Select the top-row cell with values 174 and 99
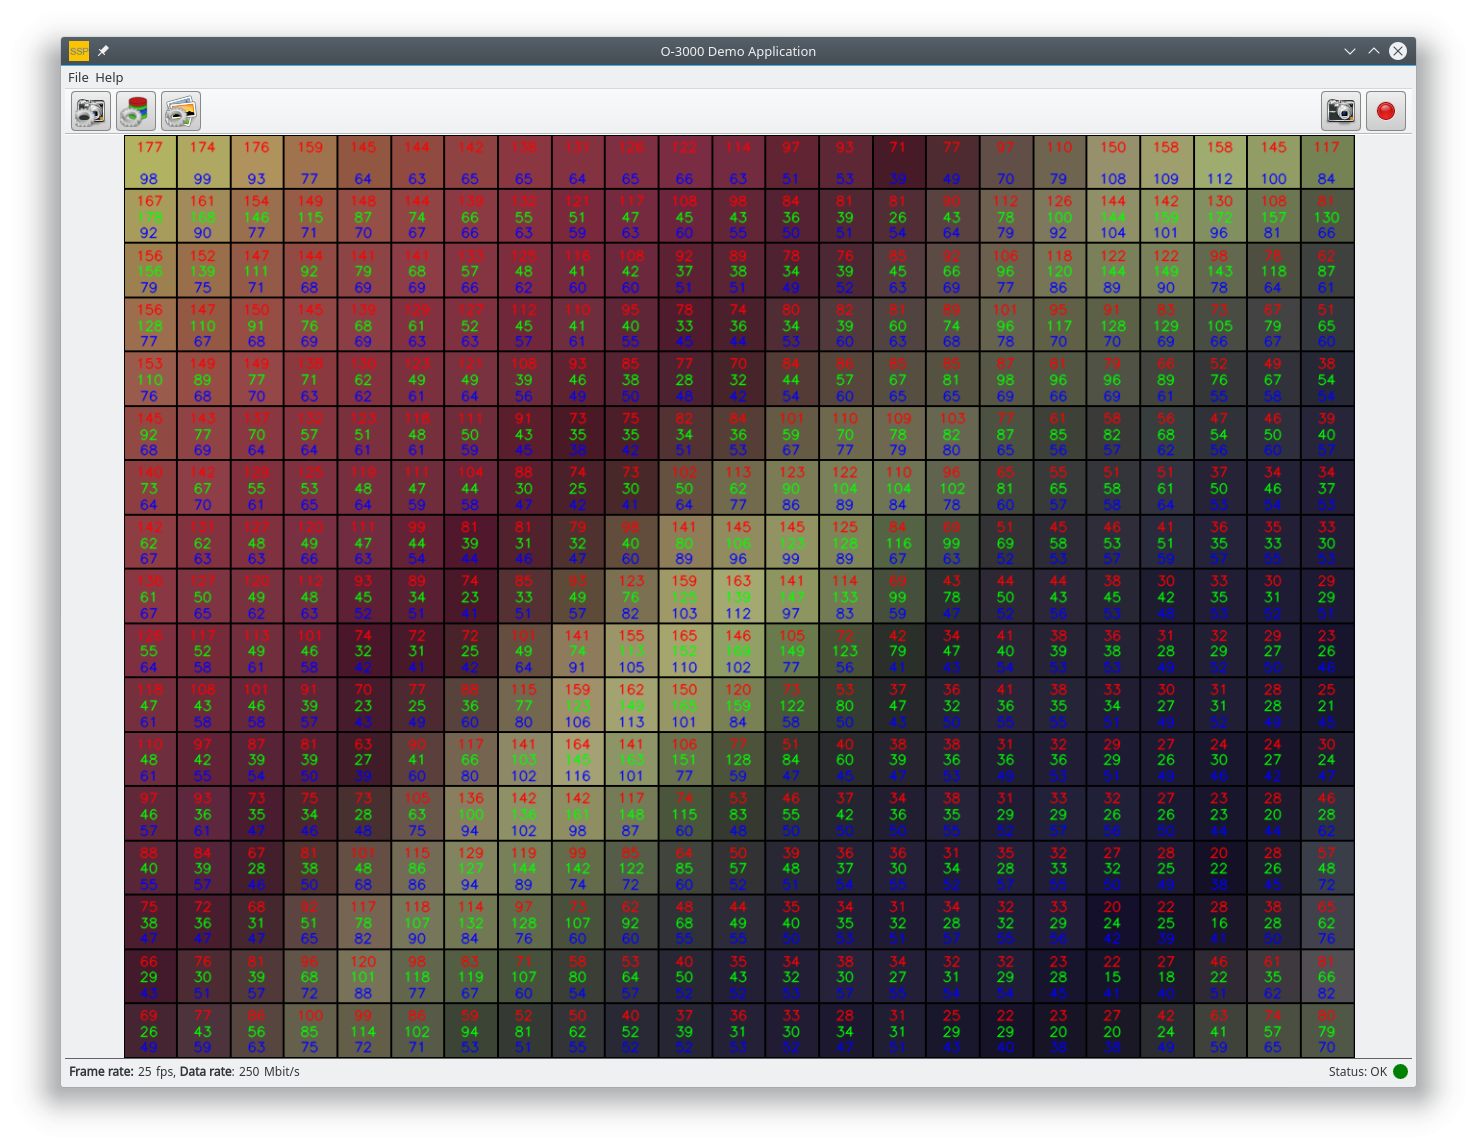This screenshot has width=1477, height=1148. pos(203,162)
